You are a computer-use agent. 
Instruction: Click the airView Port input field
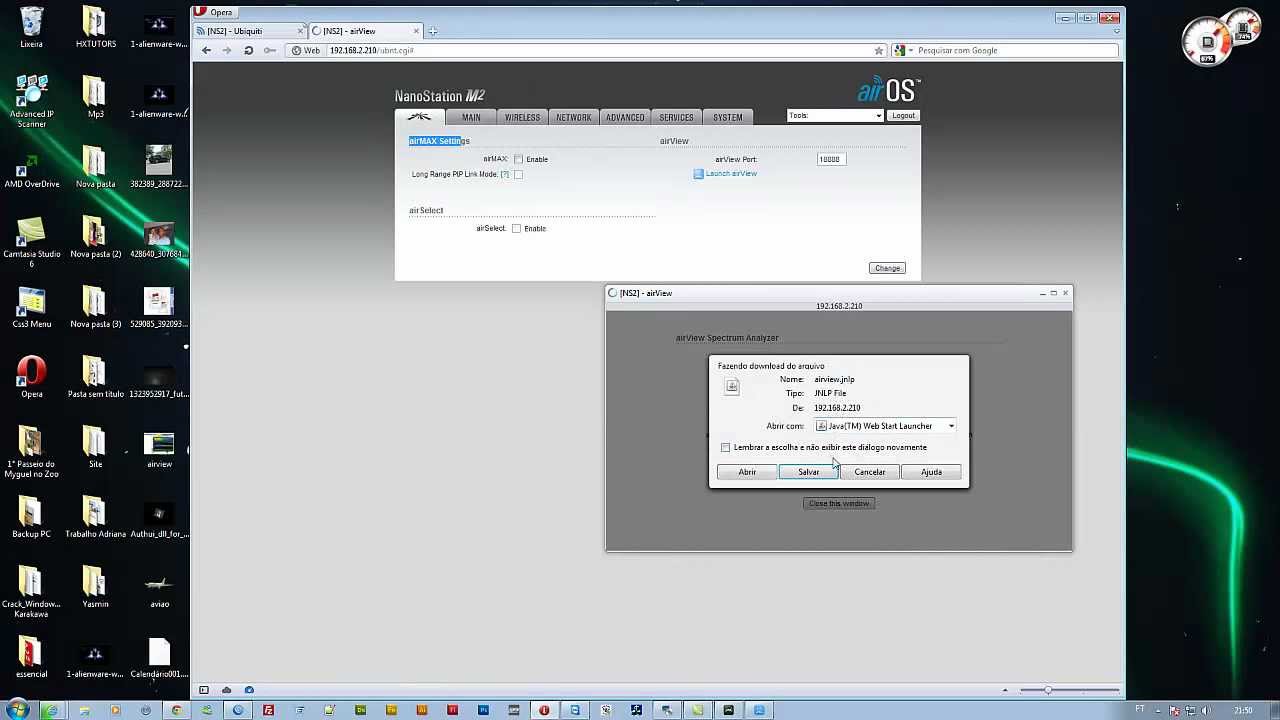point(830,159)
